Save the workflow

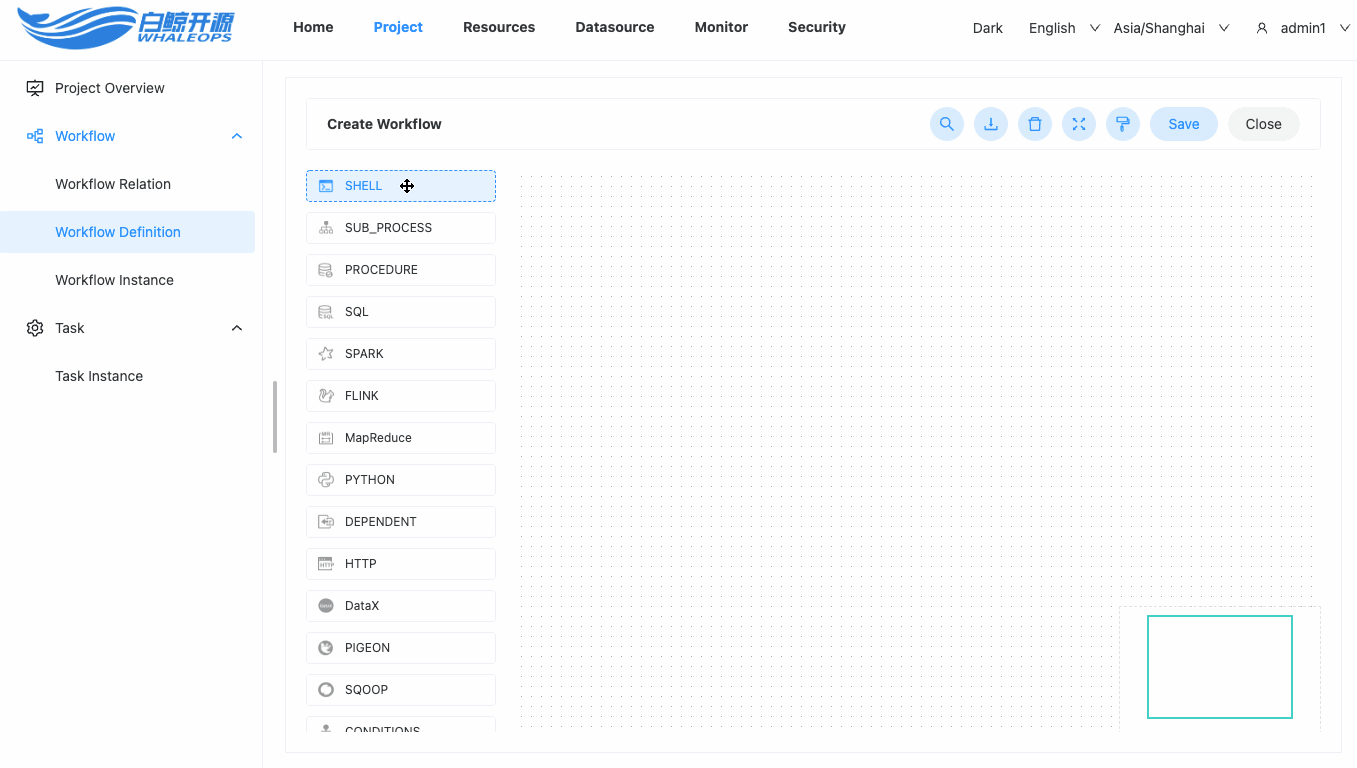coord(1184,124)
